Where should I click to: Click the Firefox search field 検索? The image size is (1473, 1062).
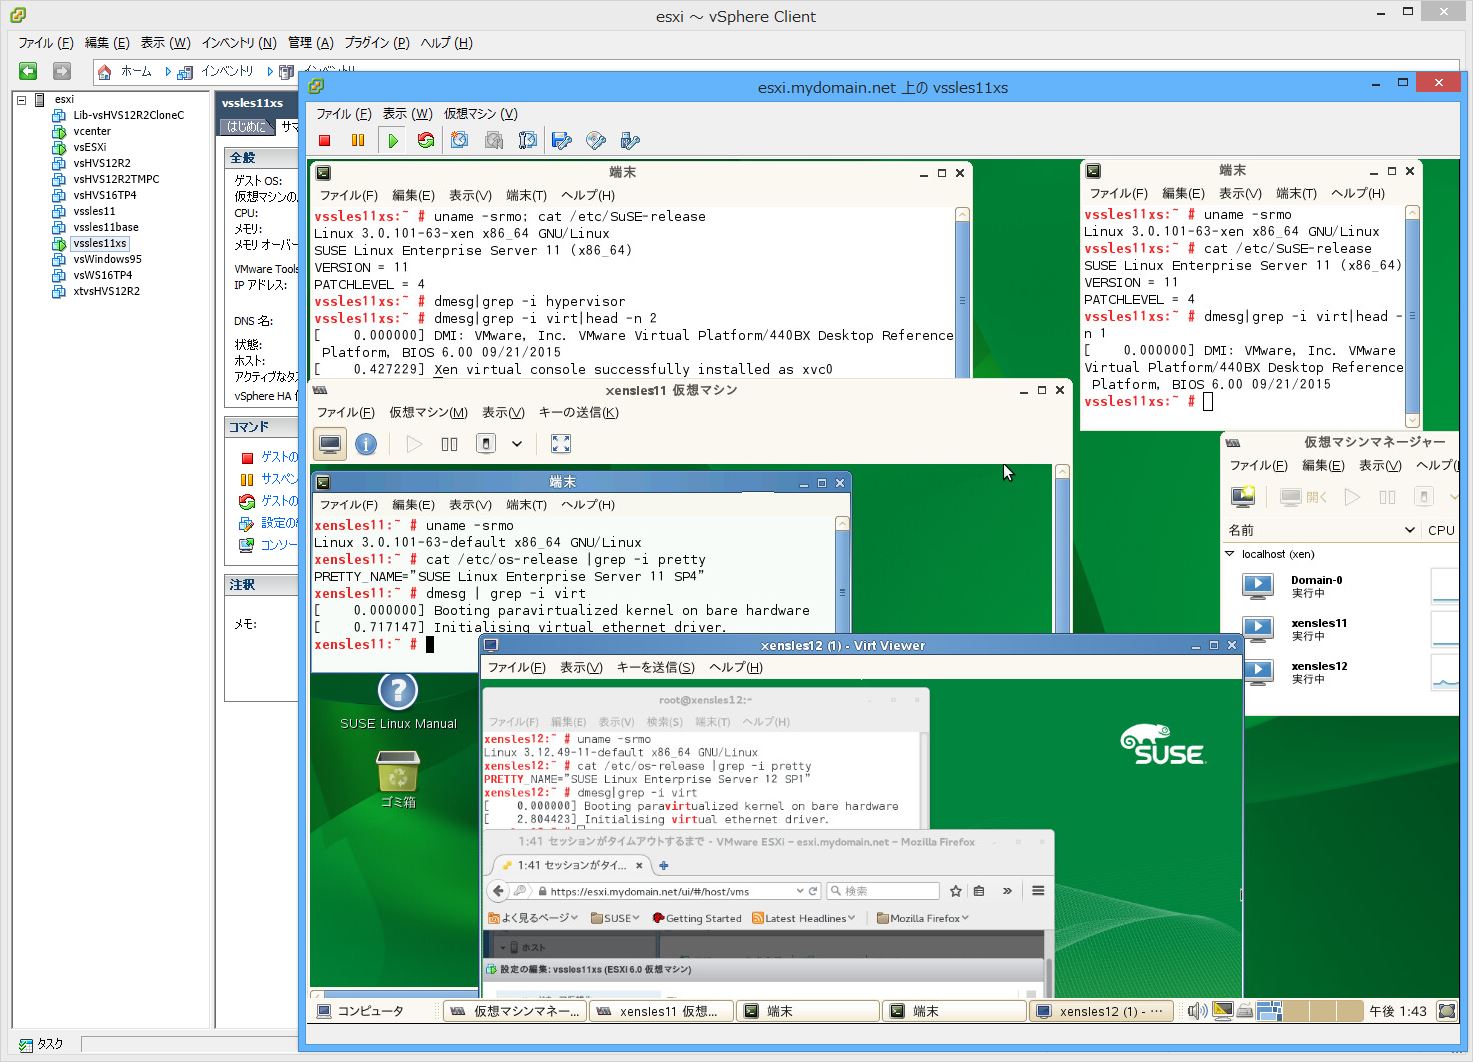click(x=883, y=891)
